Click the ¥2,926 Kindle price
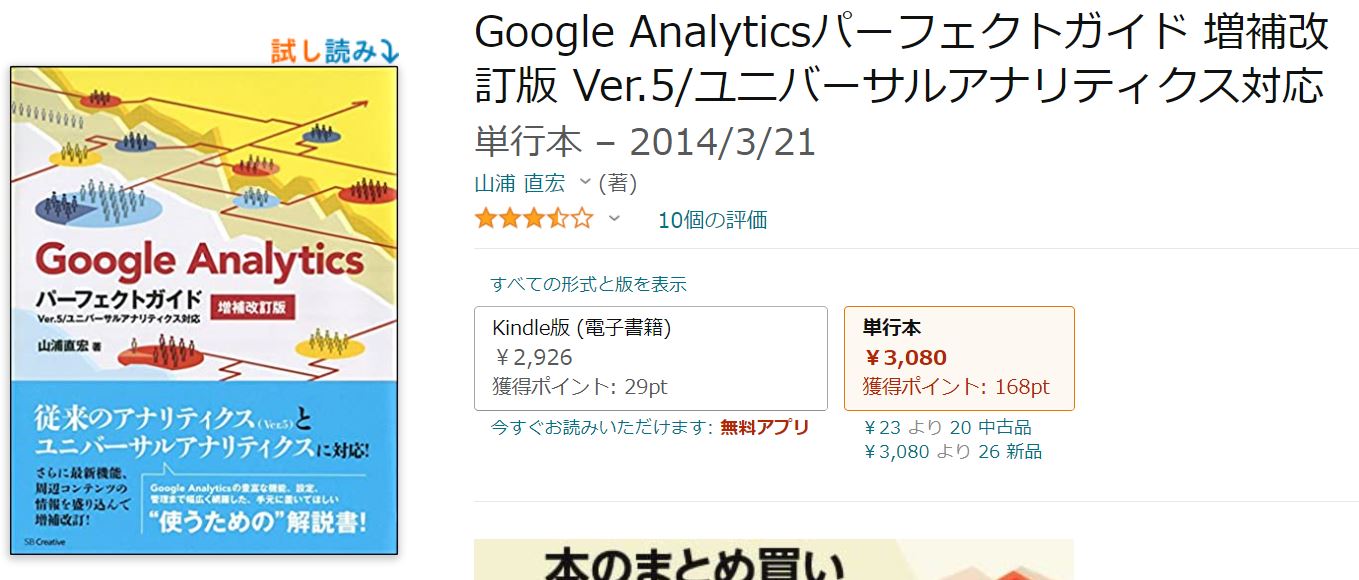The height and width of the screenshot is (580, 1359). (533, 357)
